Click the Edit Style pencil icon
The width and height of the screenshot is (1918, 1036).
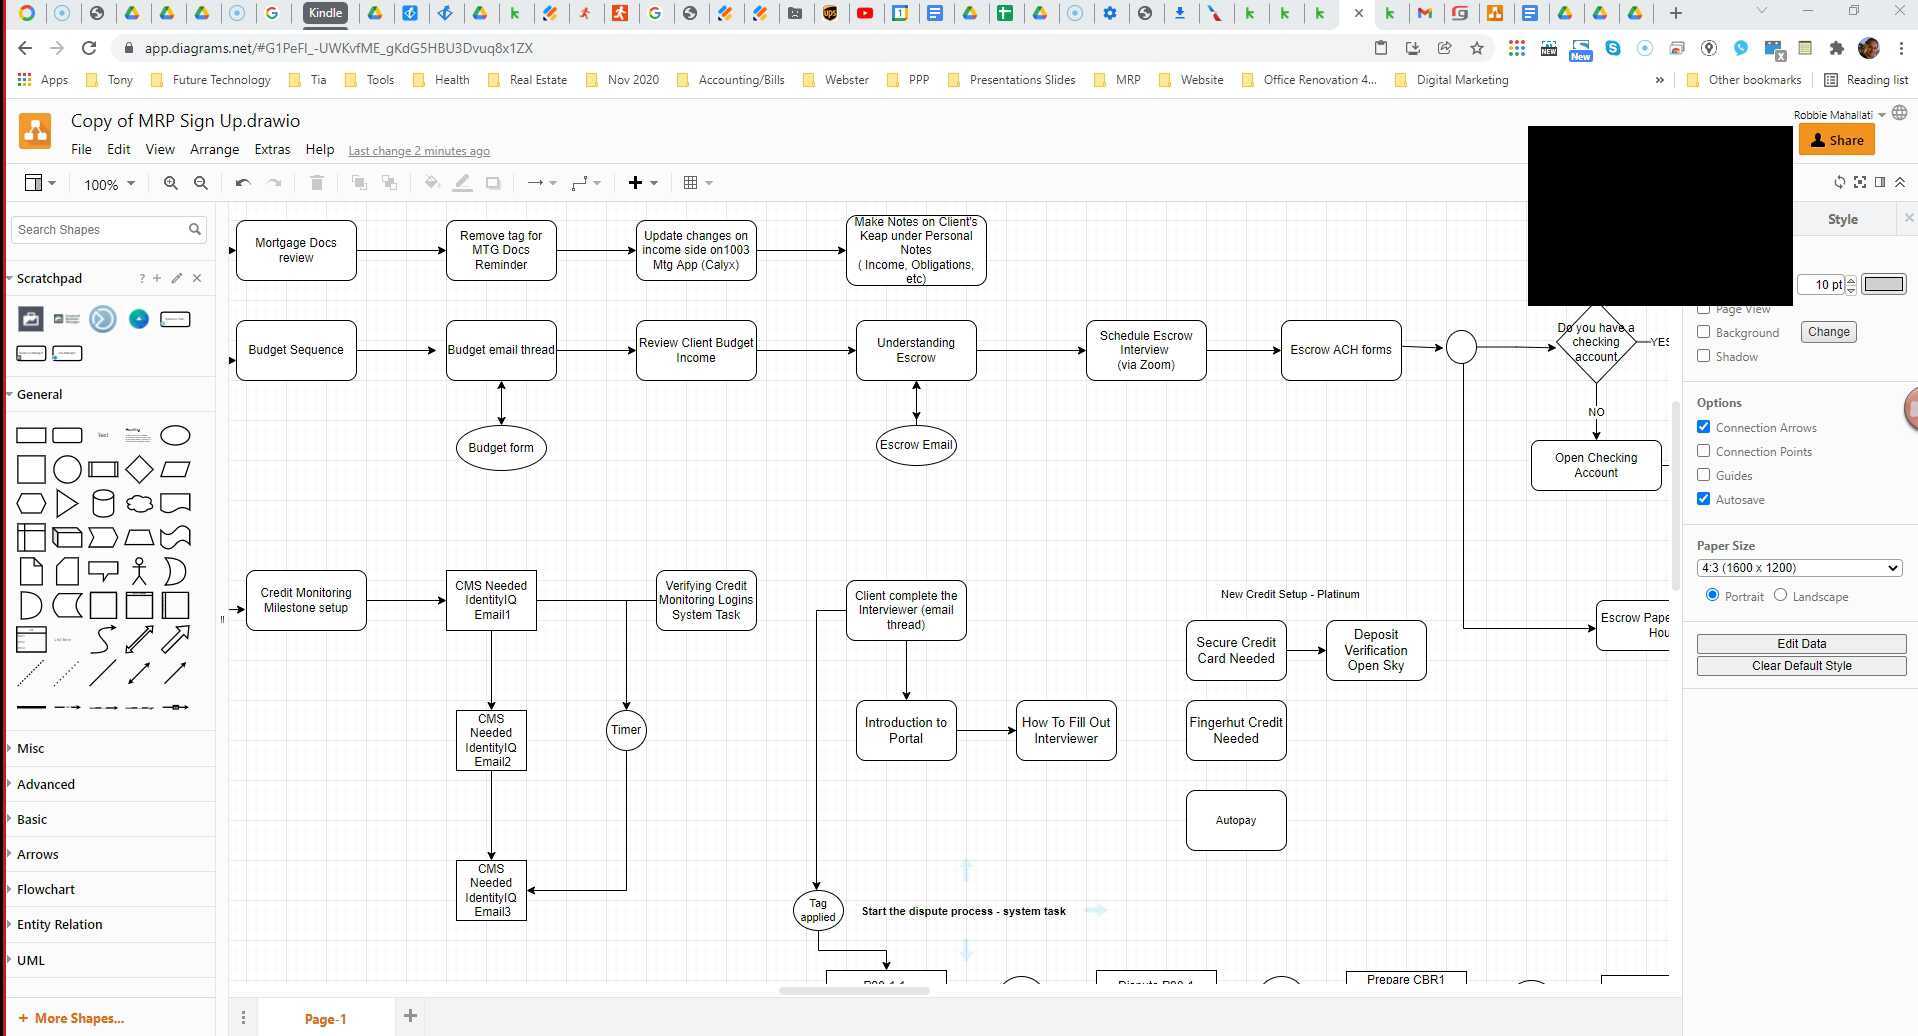click(177, 278)
